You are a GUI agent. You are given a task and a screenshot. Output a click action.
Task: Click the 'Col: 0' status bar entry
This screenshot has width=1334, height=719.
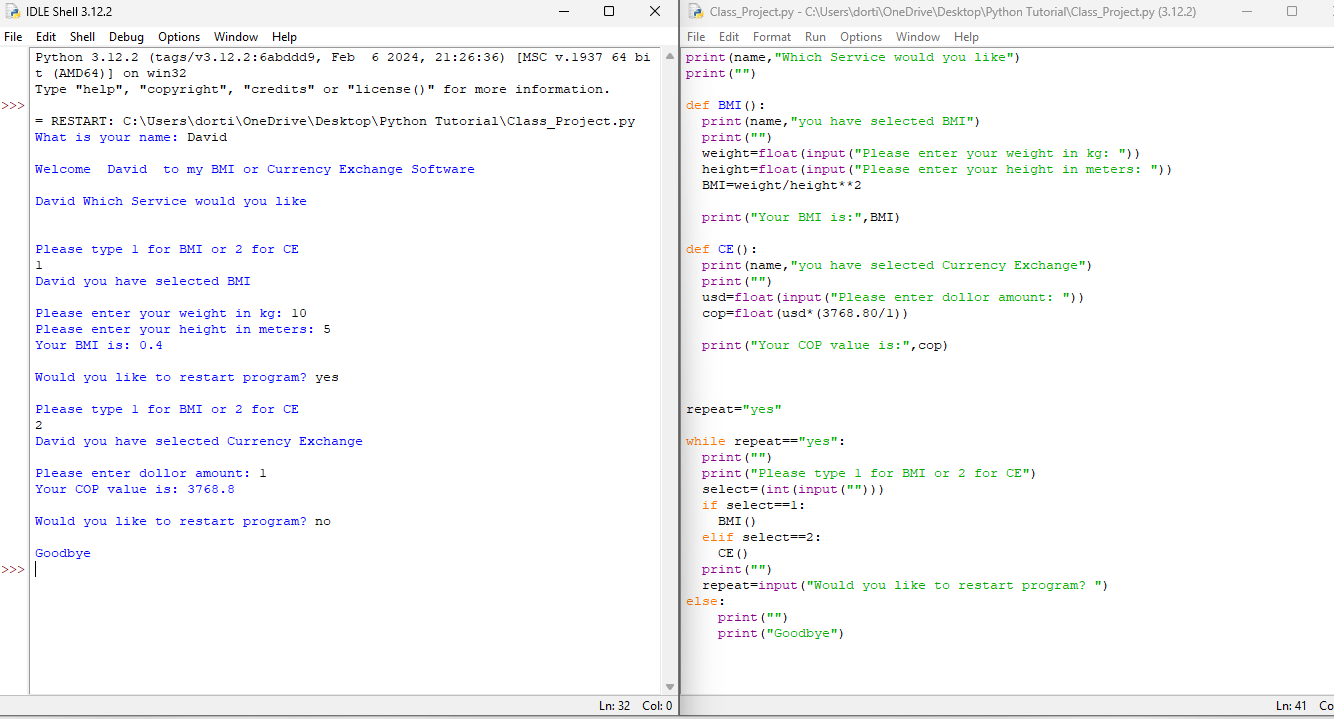click(656, 706)
